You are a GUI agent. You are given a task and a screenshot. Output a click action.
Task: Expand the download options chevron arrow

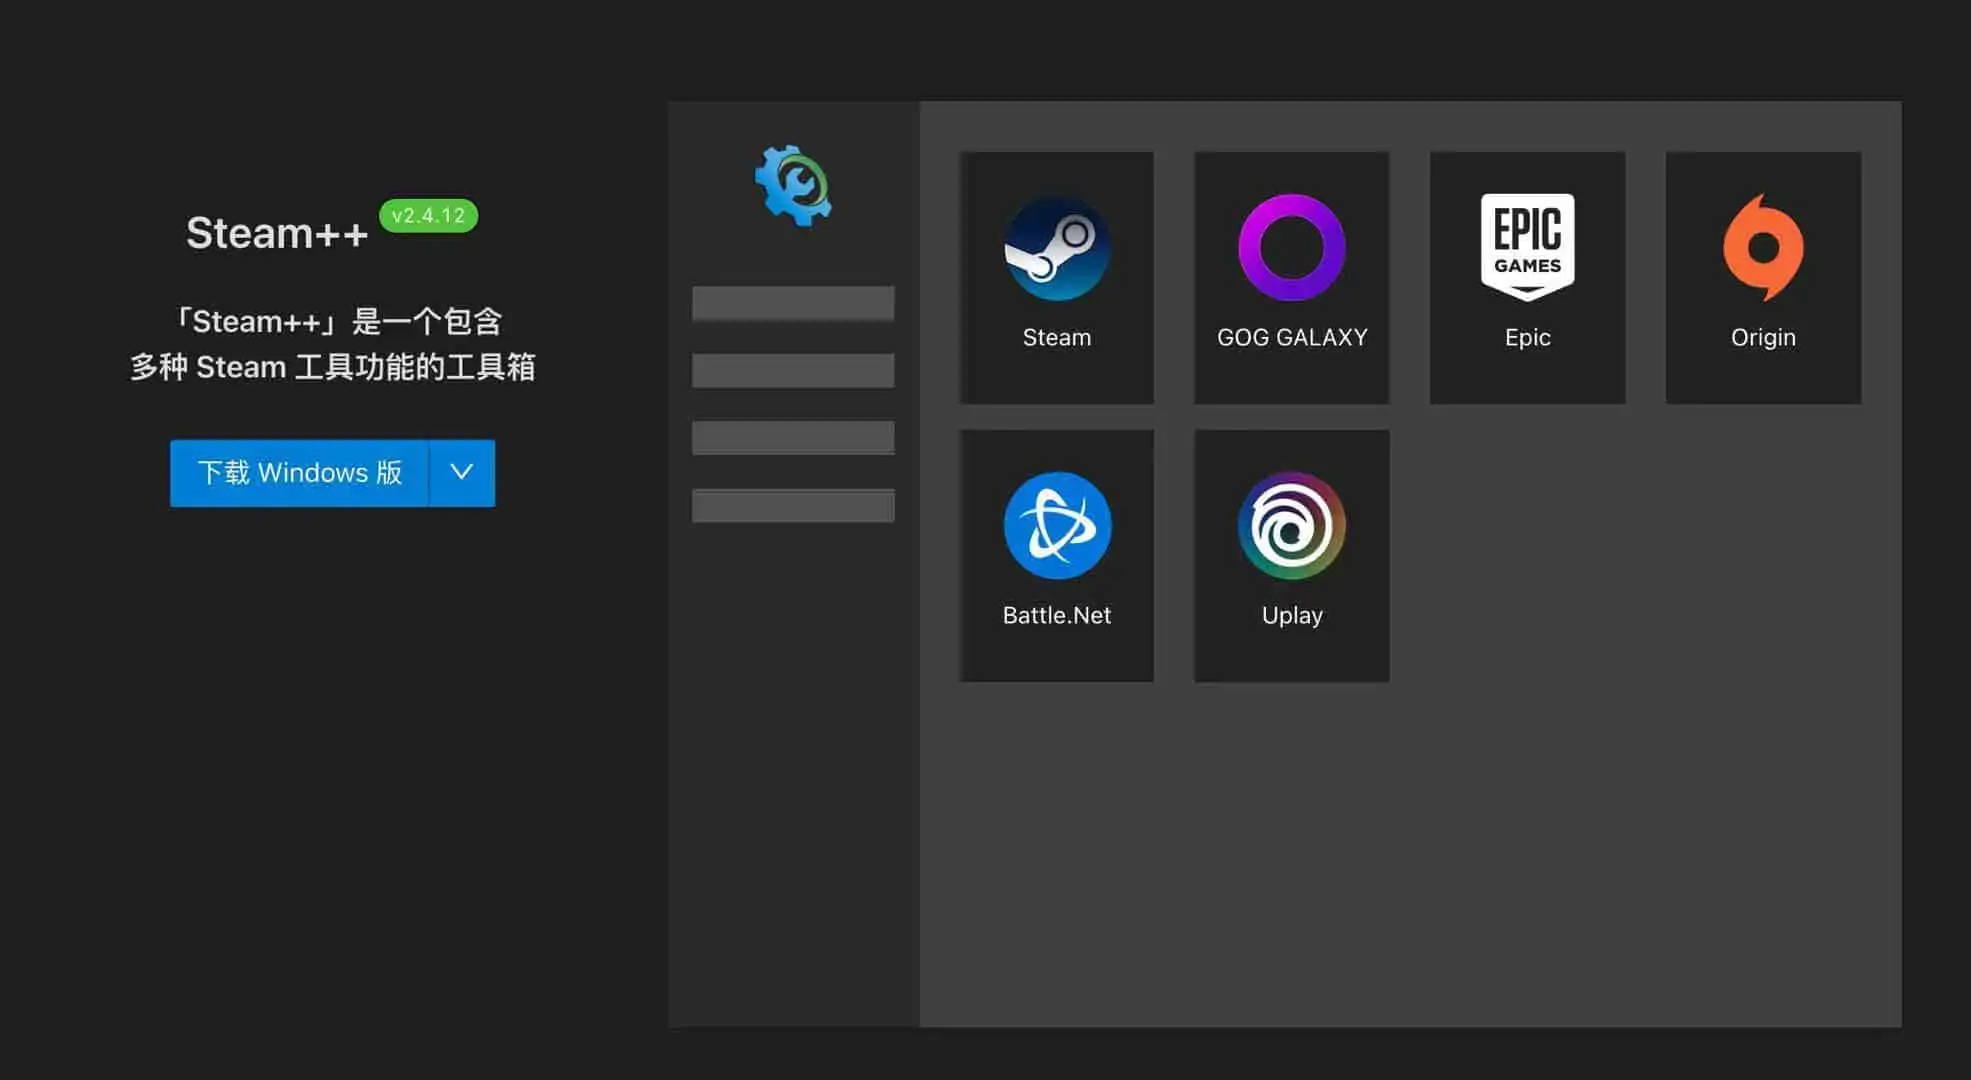[462, 472]
